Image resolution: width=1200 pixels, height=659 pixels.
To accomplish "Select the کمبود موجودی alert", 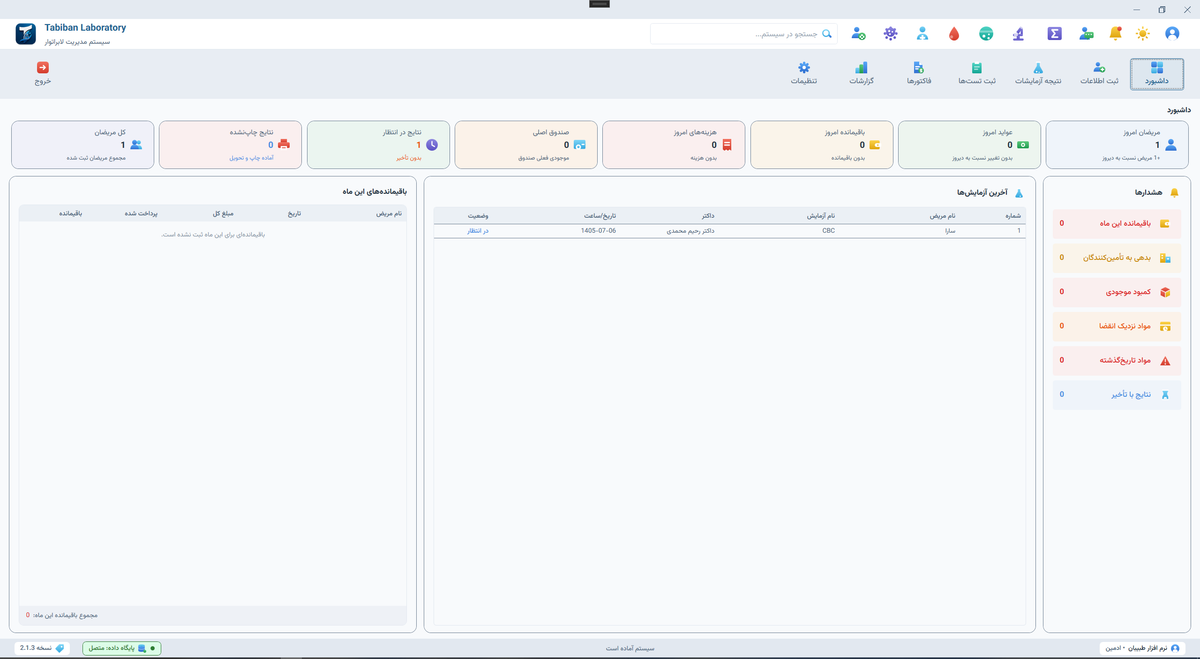I will [1116, 292].
